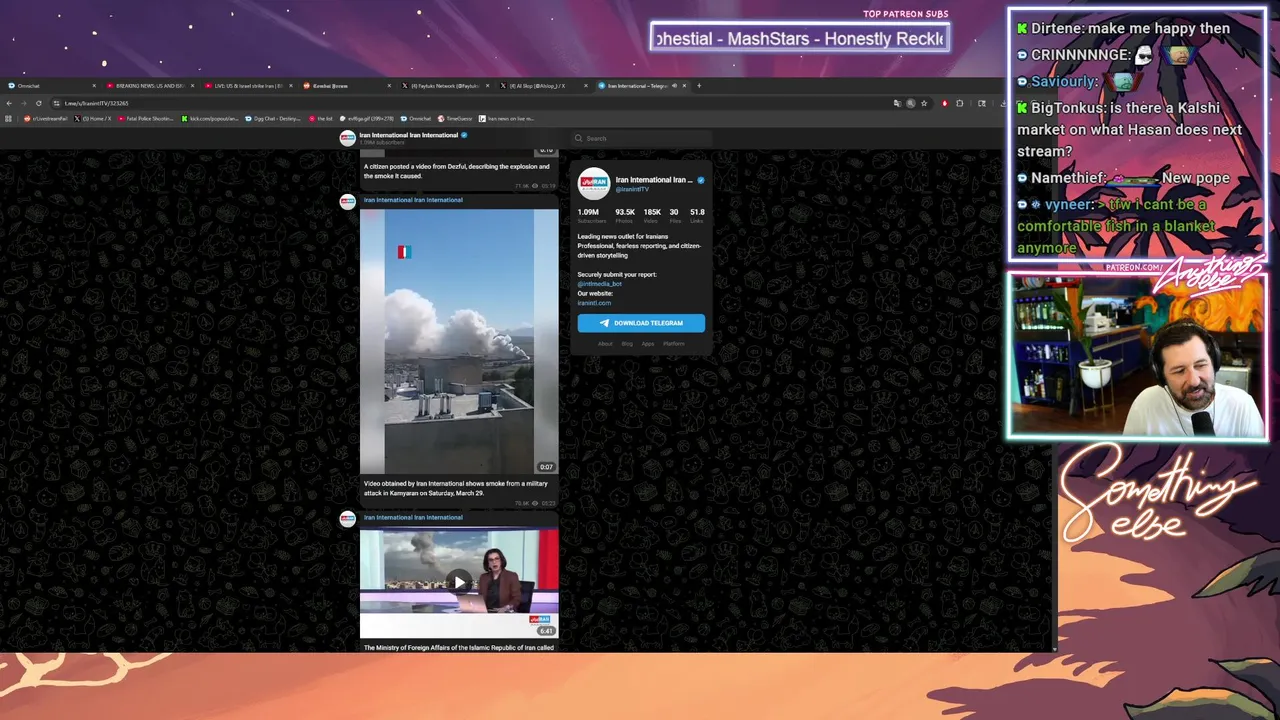Click the Apps footer link
Image resolution: width=1280 pixels, height=720 pixels.
(648, 344)
